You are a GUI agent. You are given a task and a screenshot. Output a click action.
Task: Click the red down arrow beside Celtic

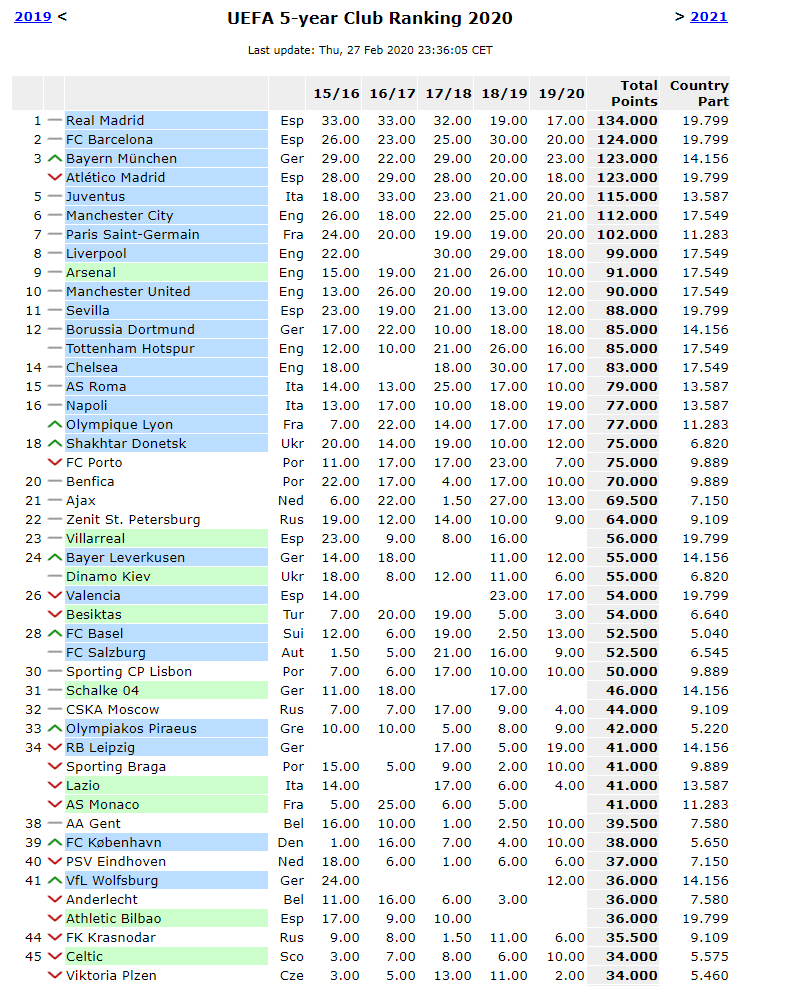tap(55, 956)
